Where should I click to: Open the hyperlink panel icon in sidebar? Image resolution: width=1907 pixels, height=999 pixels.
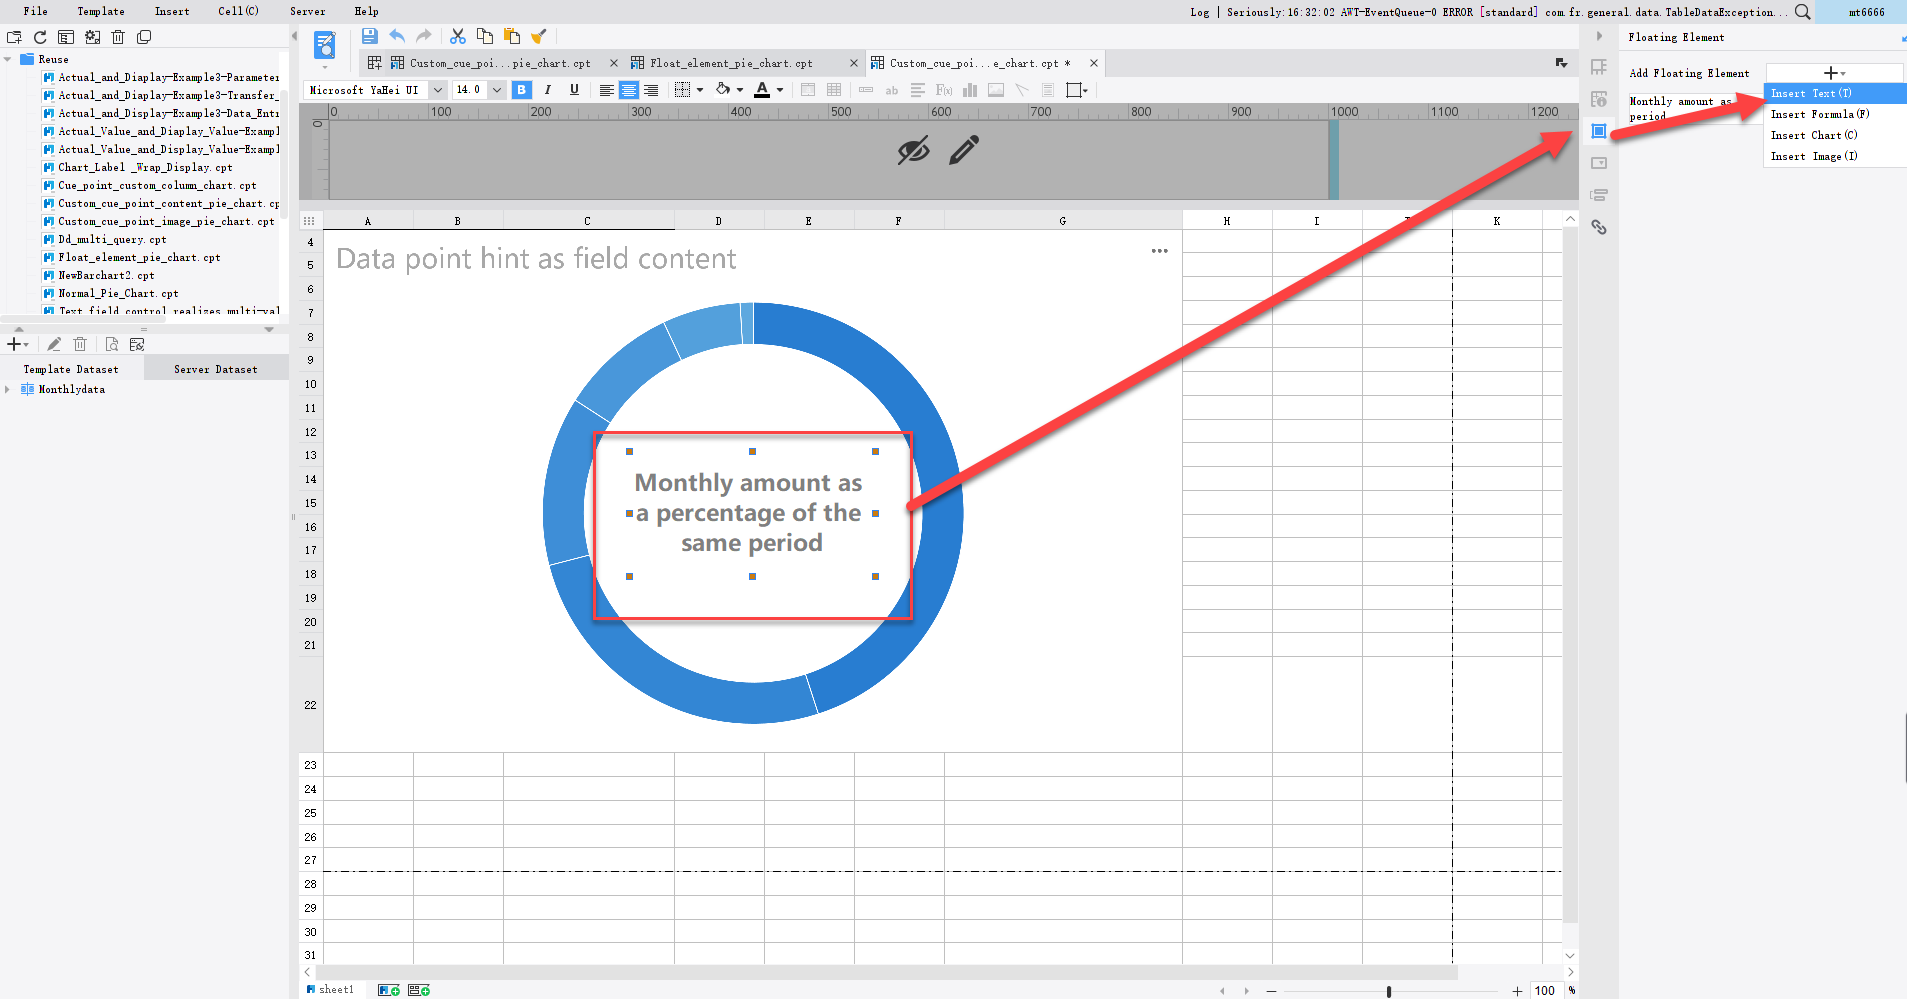pos(1599,227)
